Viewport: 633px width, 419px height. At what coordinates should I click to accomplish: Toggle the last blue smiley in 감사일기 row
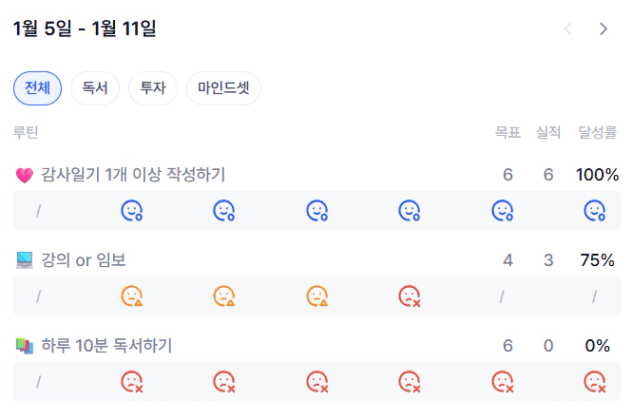point(595,210)
